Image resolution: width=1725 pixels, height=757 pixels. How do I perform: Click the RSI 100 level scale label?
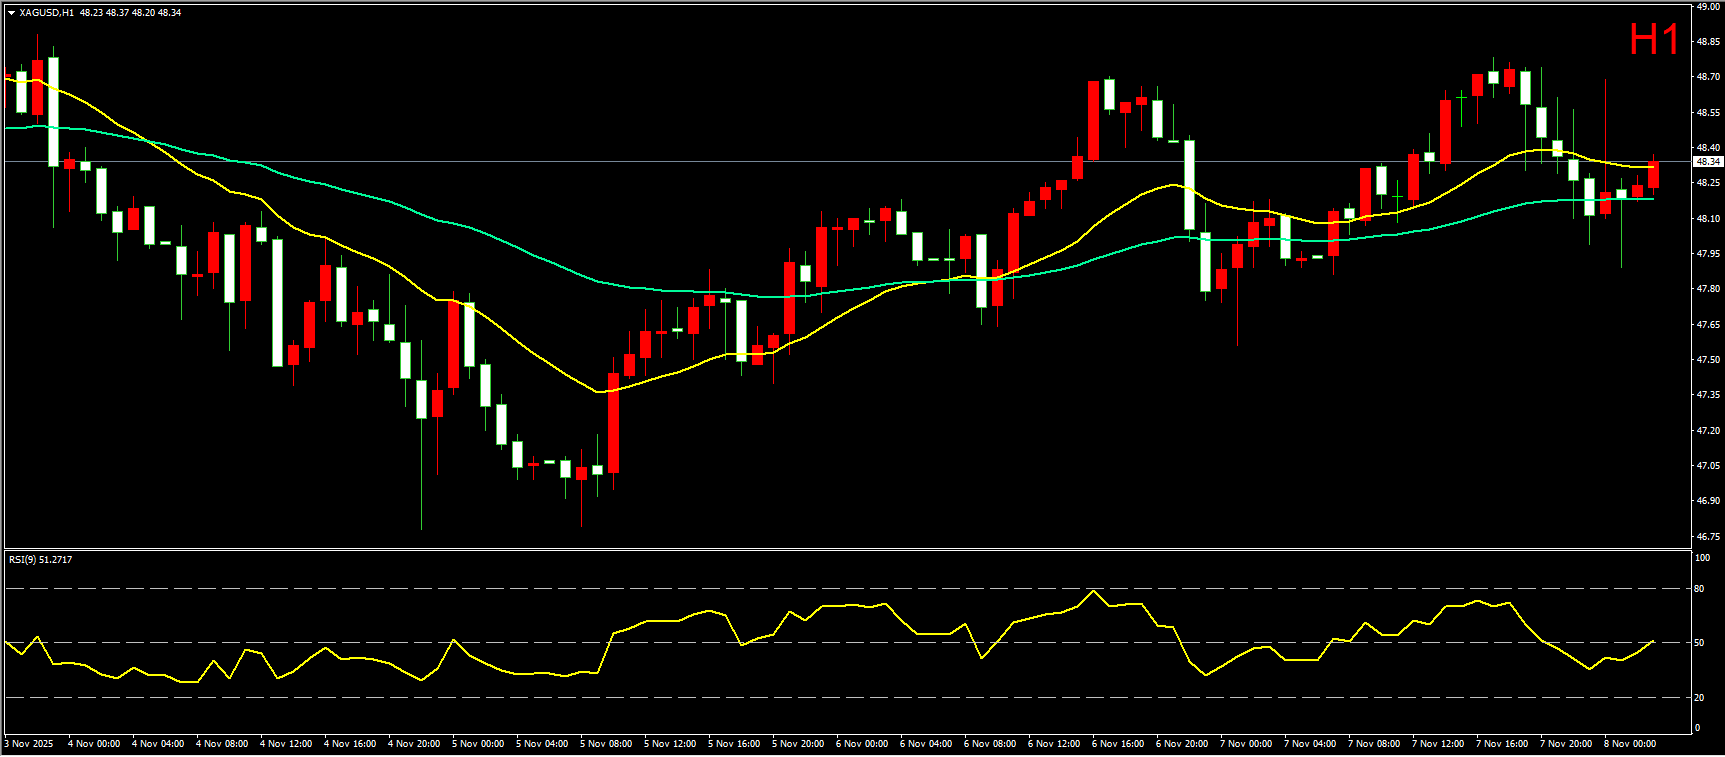[x=1701, y=558]
